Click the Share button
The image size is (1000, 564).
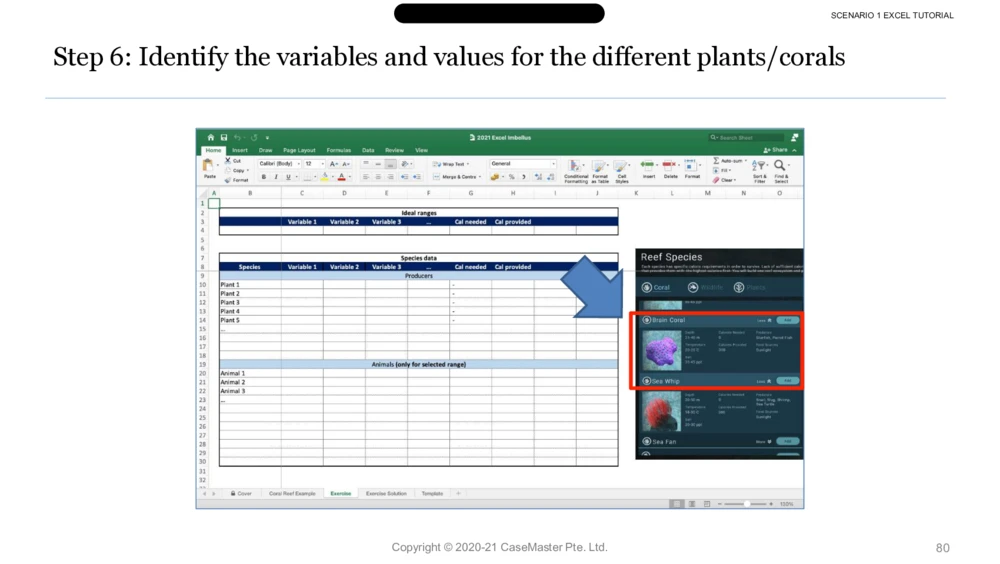click(x=776, y=150)
